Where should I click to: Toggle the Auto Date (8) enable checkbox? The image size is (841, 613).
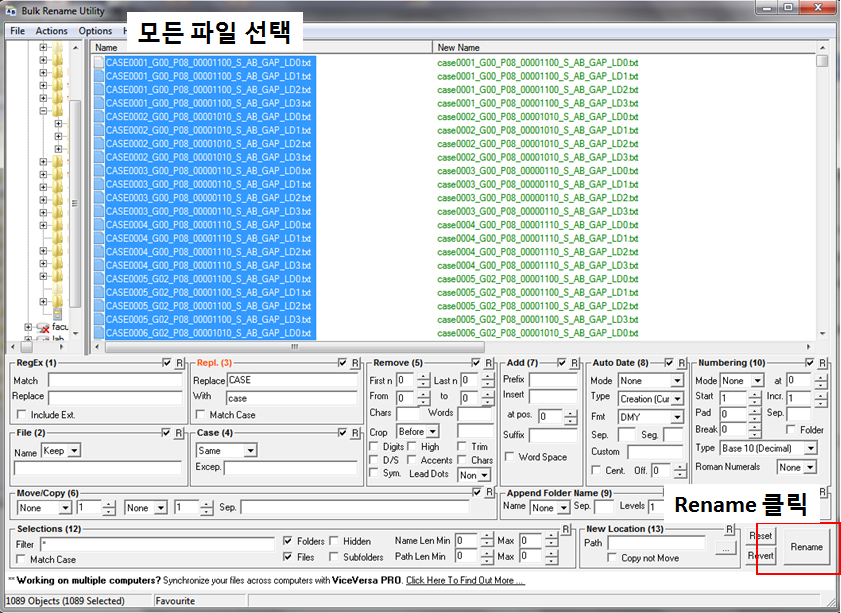click(669, 363)
